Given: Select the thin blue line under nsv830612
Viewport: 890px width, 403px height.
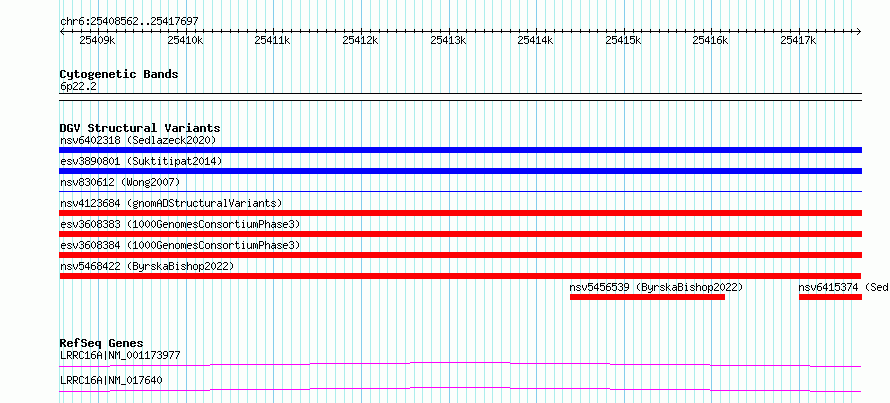Looking at the screenshot, I should [460, 192].
